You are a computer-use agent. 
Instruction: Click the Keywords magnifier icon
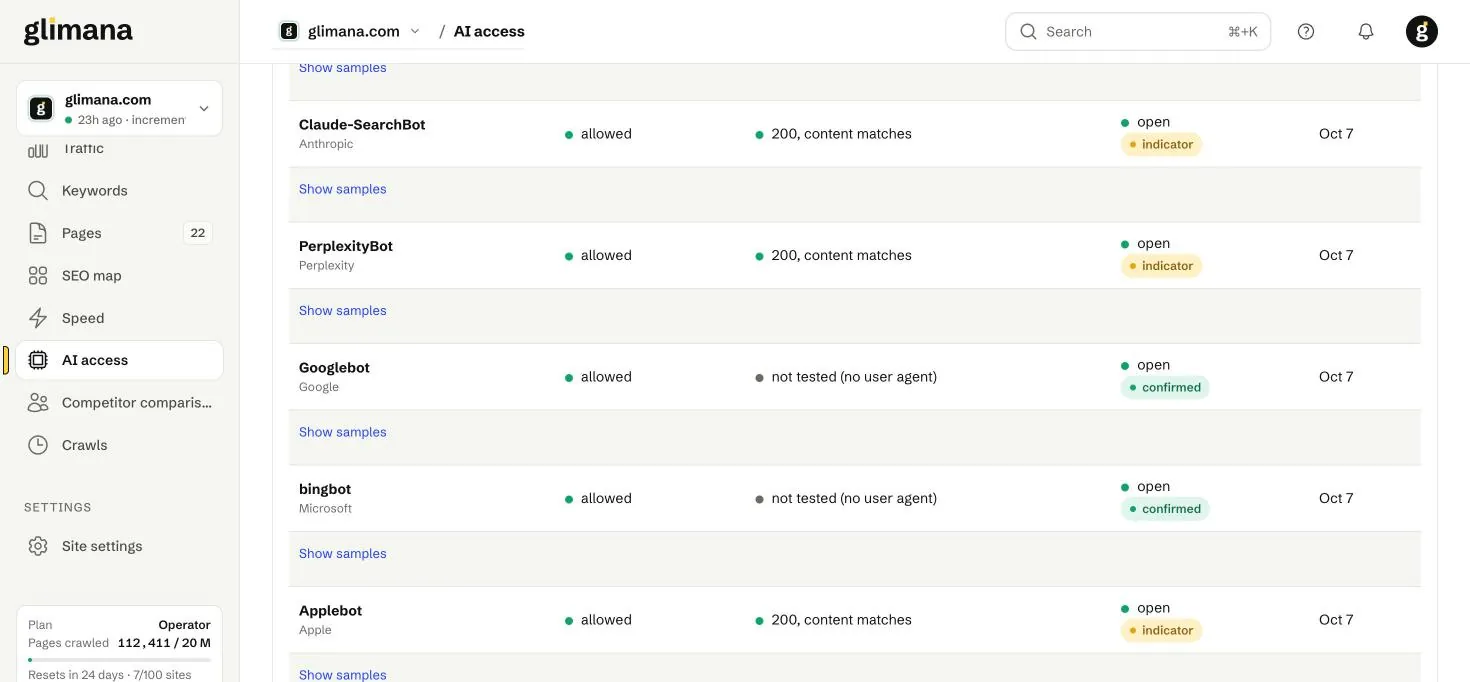pos(38,191)
